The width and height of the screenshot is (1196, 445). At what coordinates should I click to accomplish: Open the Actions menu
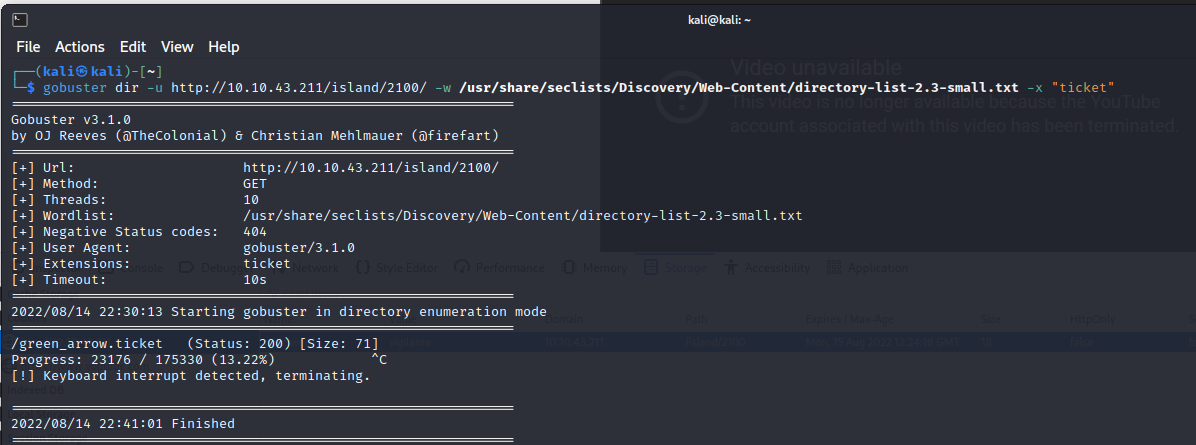[80, 47]
